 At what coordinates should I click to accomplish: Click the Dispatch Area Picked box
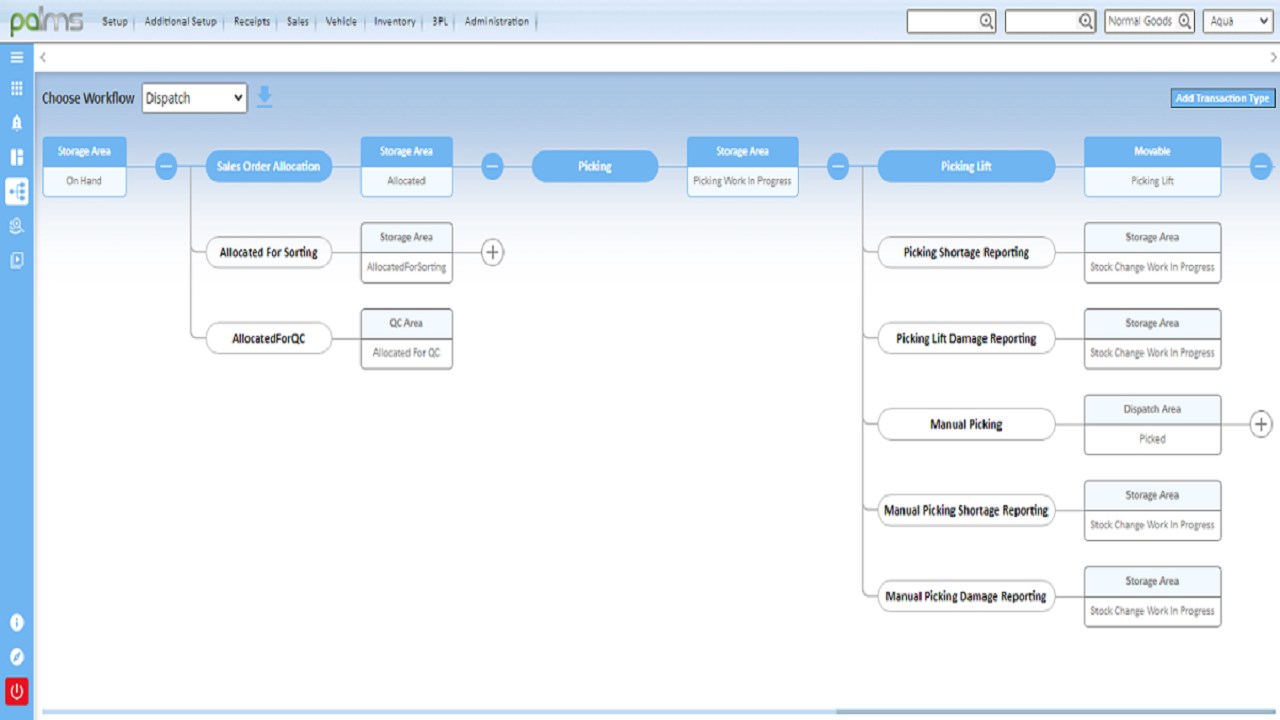pyautogui.click(x=1152, y=424)
